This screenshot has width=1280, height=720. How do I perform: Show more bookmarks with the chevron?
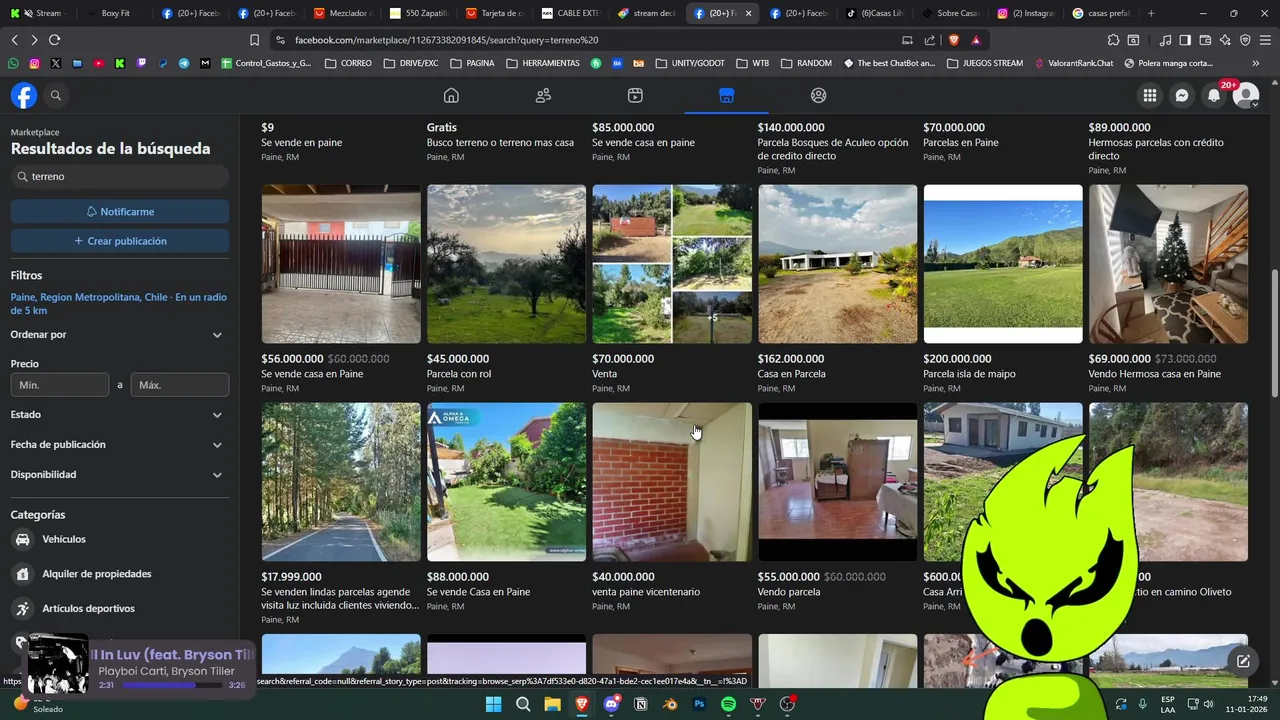click(x=1256, y=63)
